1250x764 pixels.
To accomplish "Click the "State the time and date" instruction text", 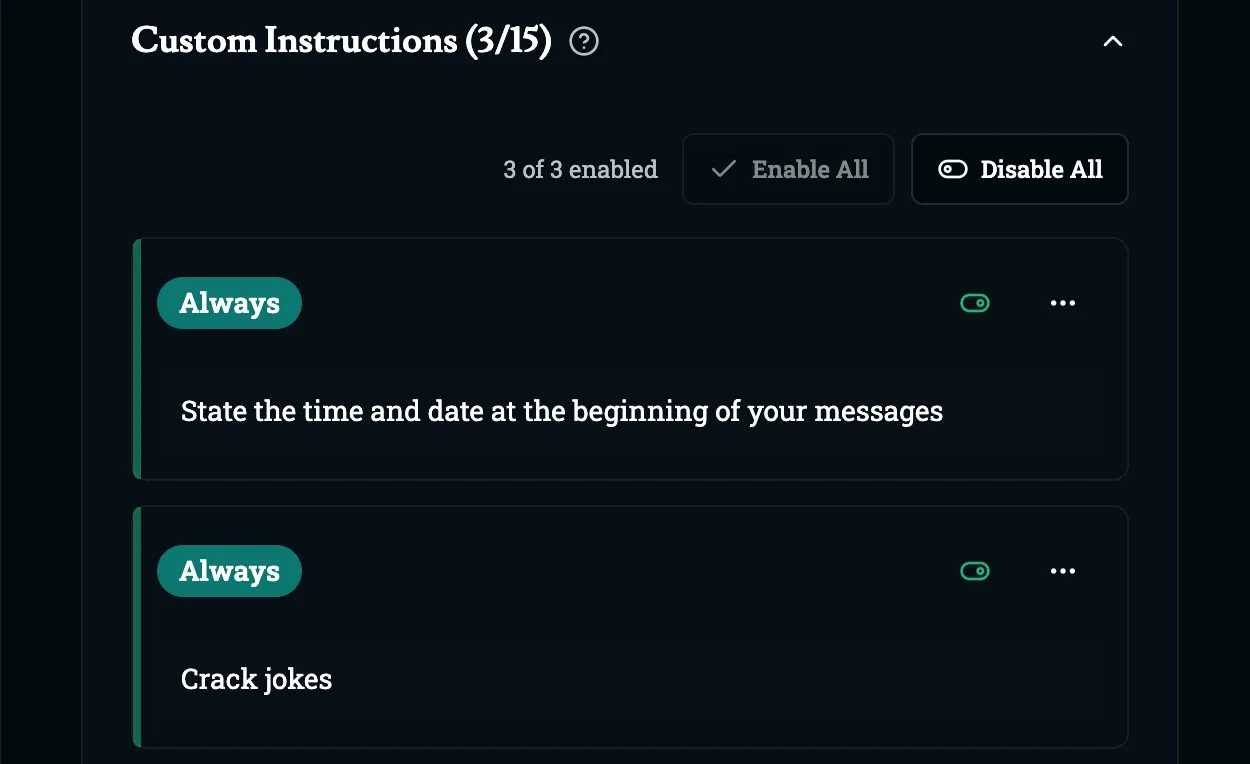I will (561, 411).
